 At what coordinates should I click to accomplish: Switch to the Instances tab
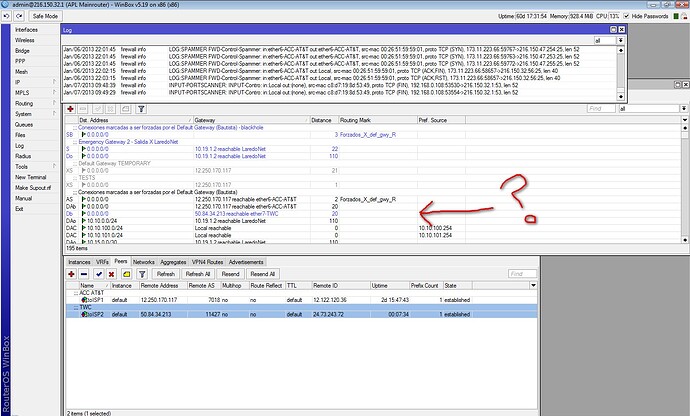click(x=79, y=262)
